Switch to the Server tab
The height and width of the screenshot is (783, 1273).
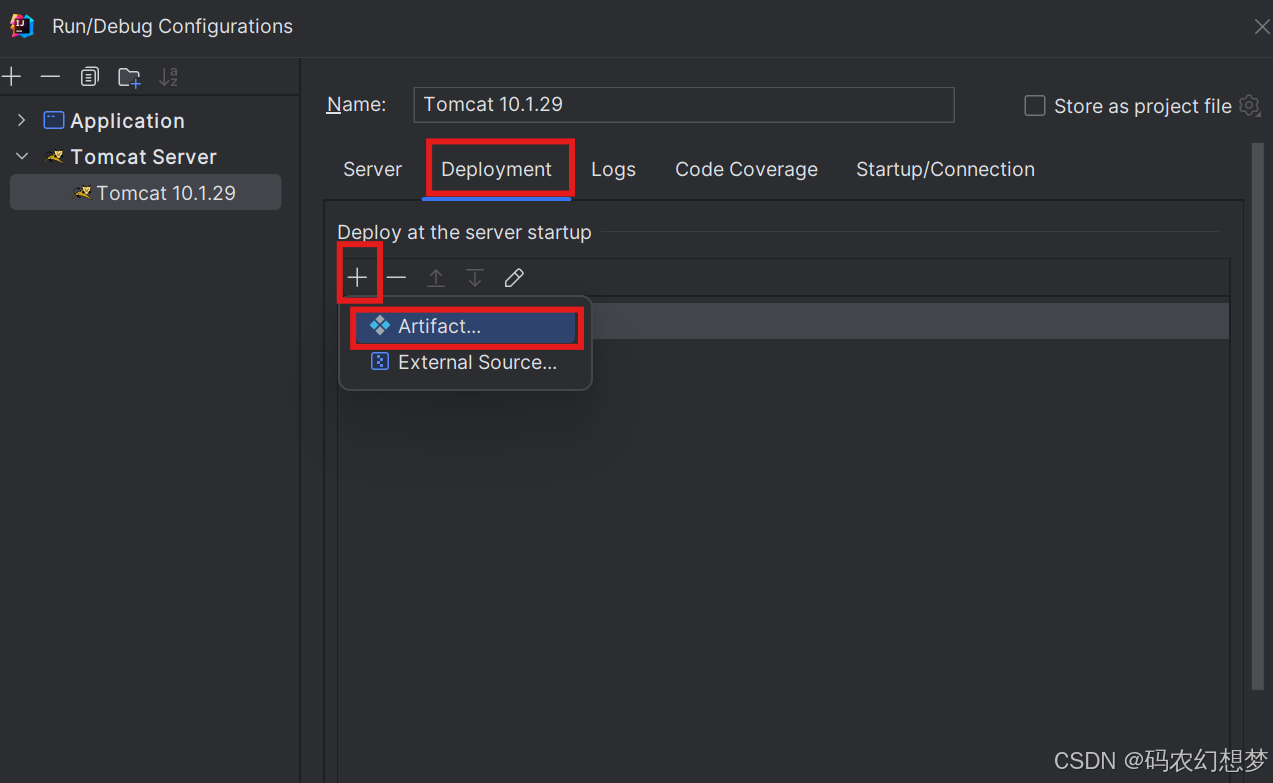pos(372,170)
